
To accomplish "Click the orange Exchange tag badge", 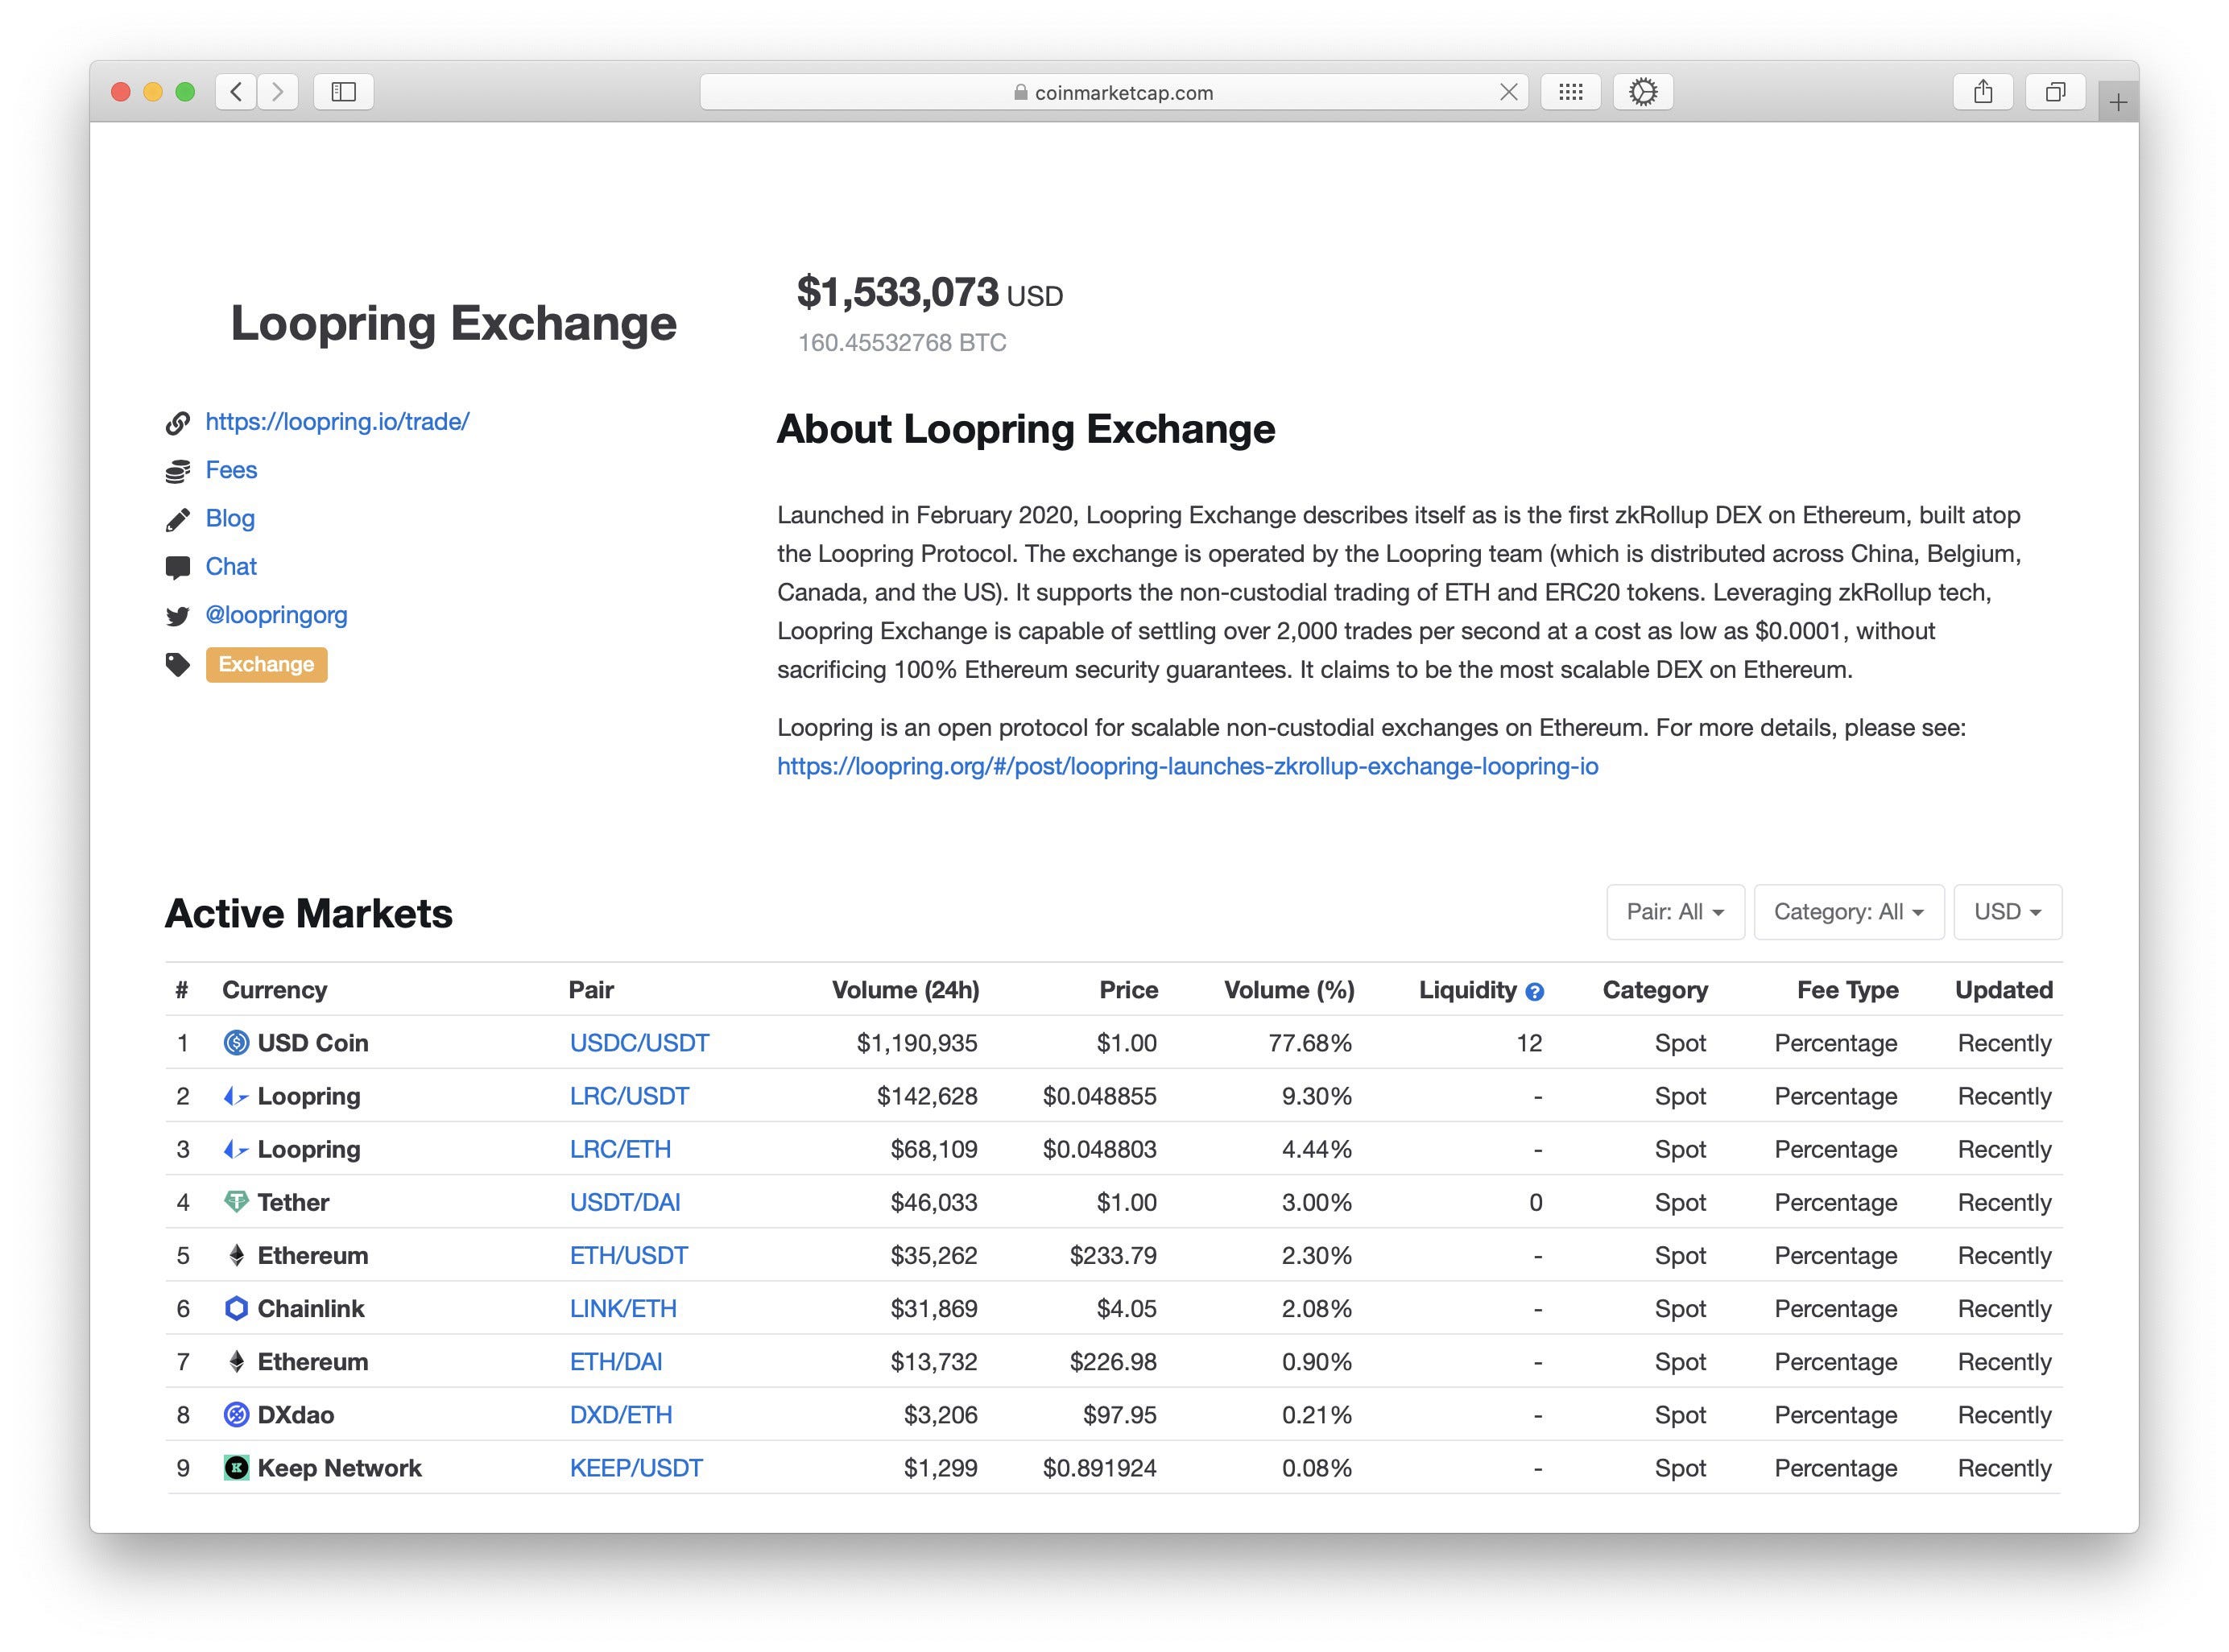I will pyautogui.click(x=266, y=665).
